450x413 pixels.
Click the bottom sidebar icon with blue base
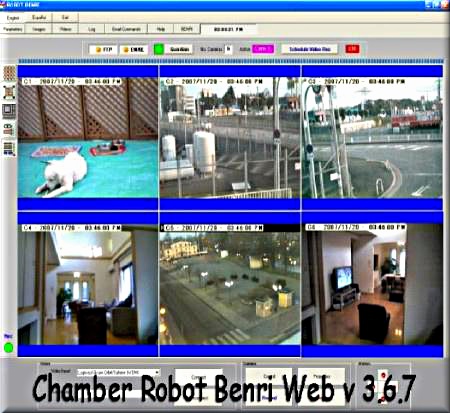pyautogui.click(x=9, y=149)
